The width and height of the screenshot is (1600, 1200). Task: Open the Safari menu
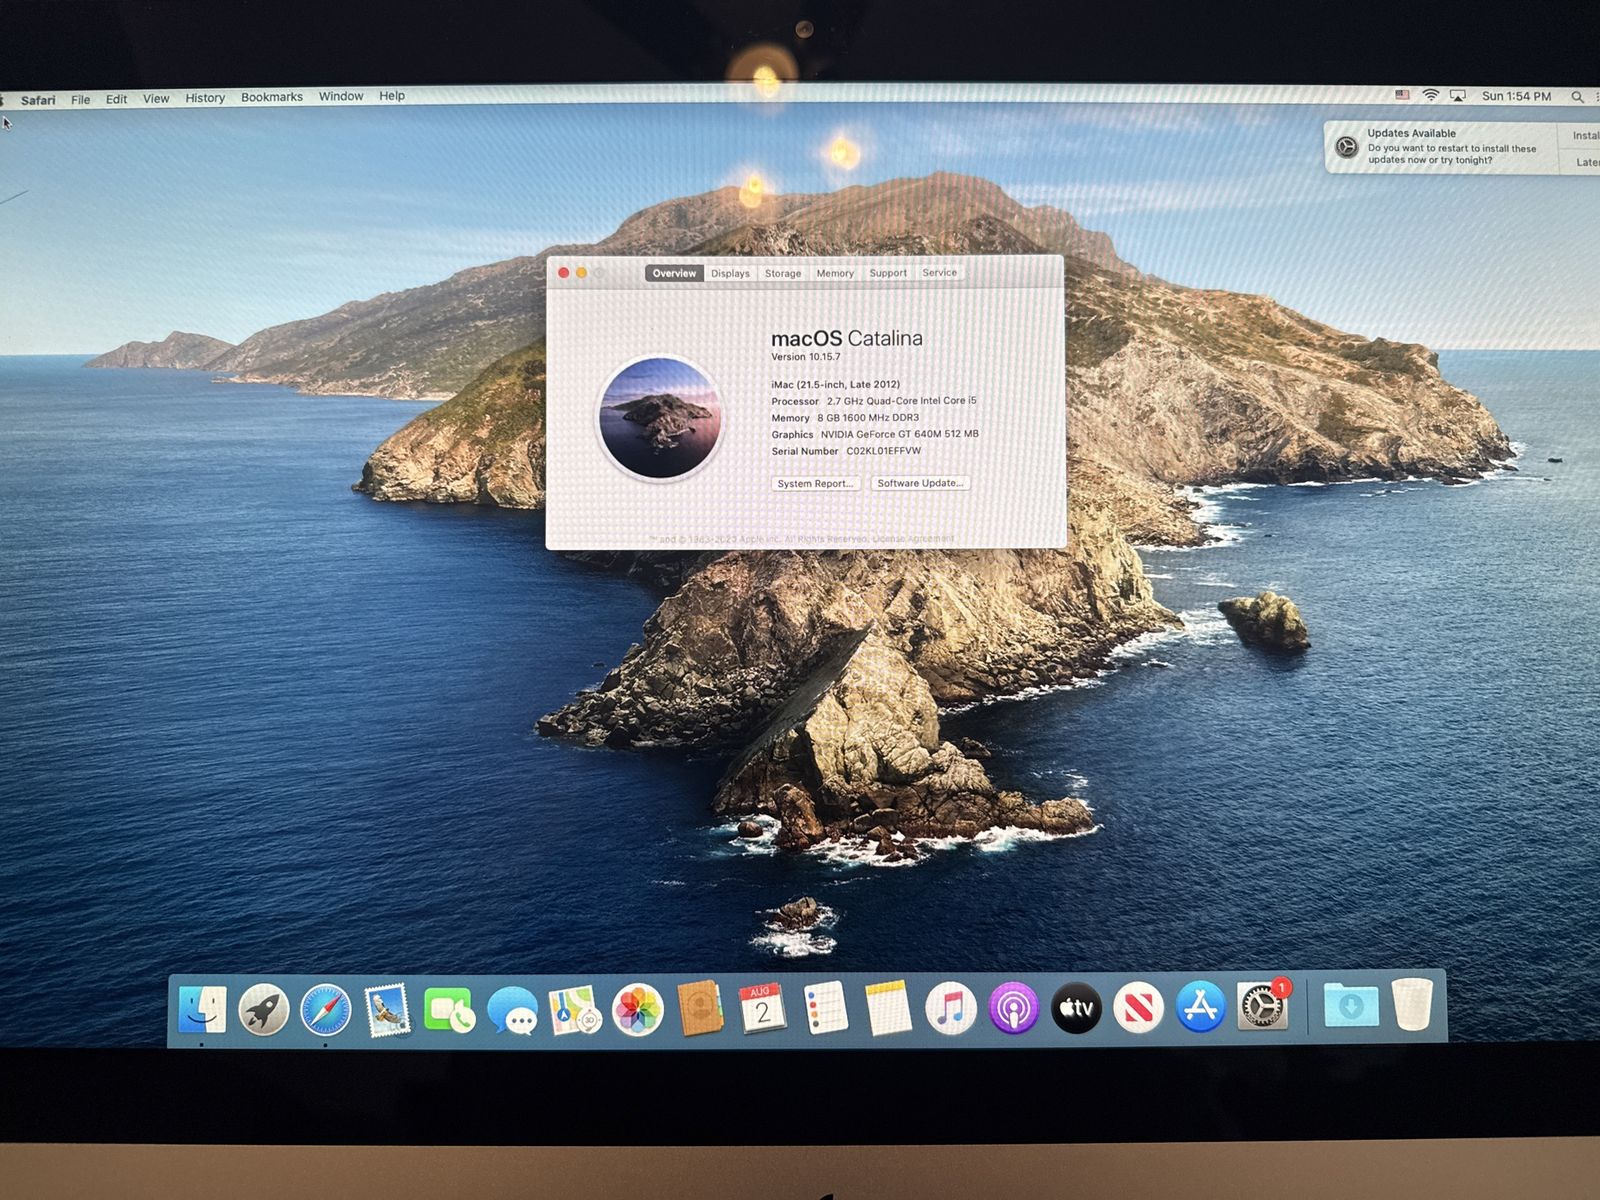click(38, 100)
